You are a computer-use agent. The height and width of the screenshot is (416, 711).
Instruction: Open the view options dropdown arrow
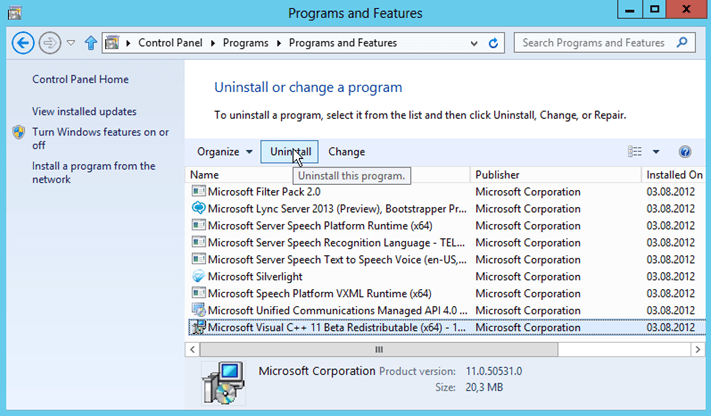[656, 152]
